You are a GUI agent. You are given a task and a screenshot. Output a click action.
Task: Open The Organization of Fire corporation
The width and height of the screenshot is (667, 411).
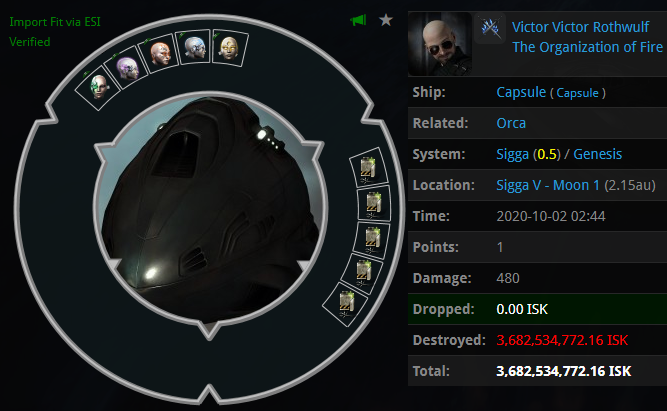(x=587, y=47)
